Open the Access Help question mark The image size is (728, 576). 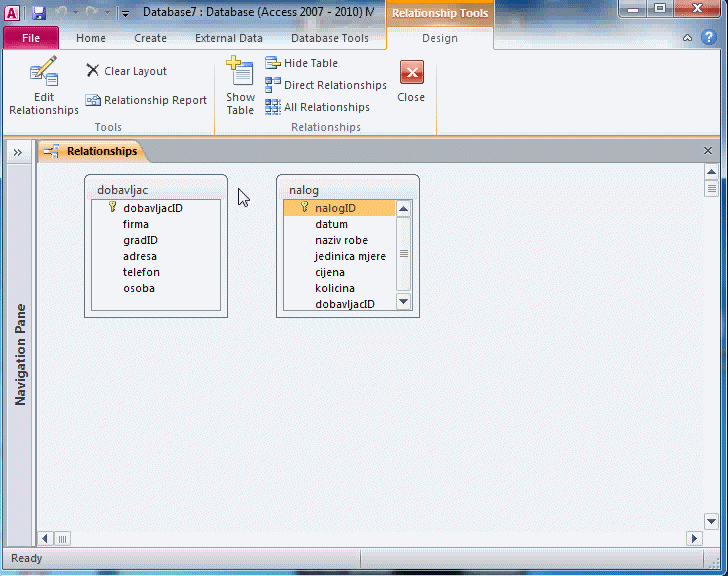coord(707,38)
